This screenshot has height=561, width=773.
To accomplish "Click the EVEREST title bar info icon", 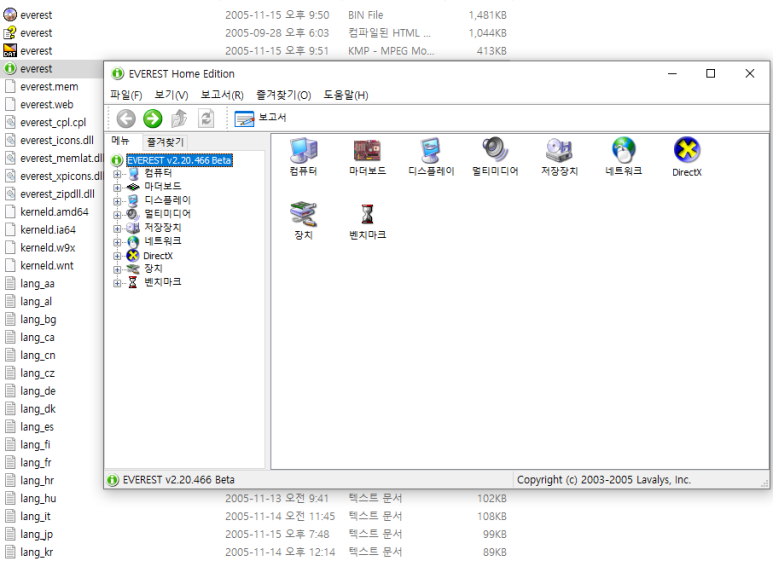I will pyautogui.click(x=117, y=74).
